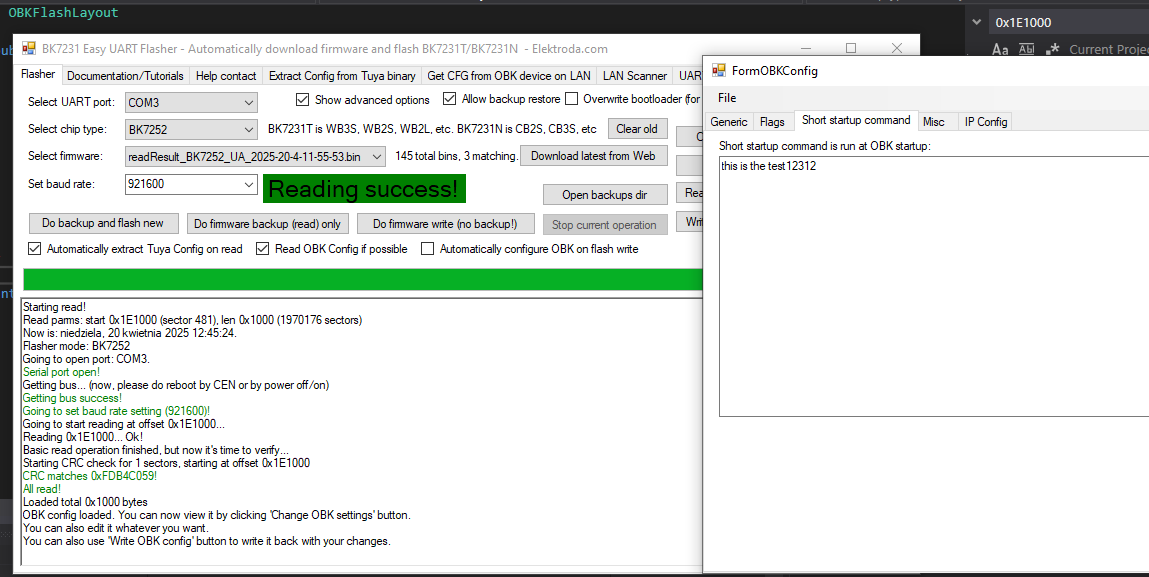Collapse the search box chevron next to 0x1E1000
The image size is (1149, 577).
coord(976,23)
